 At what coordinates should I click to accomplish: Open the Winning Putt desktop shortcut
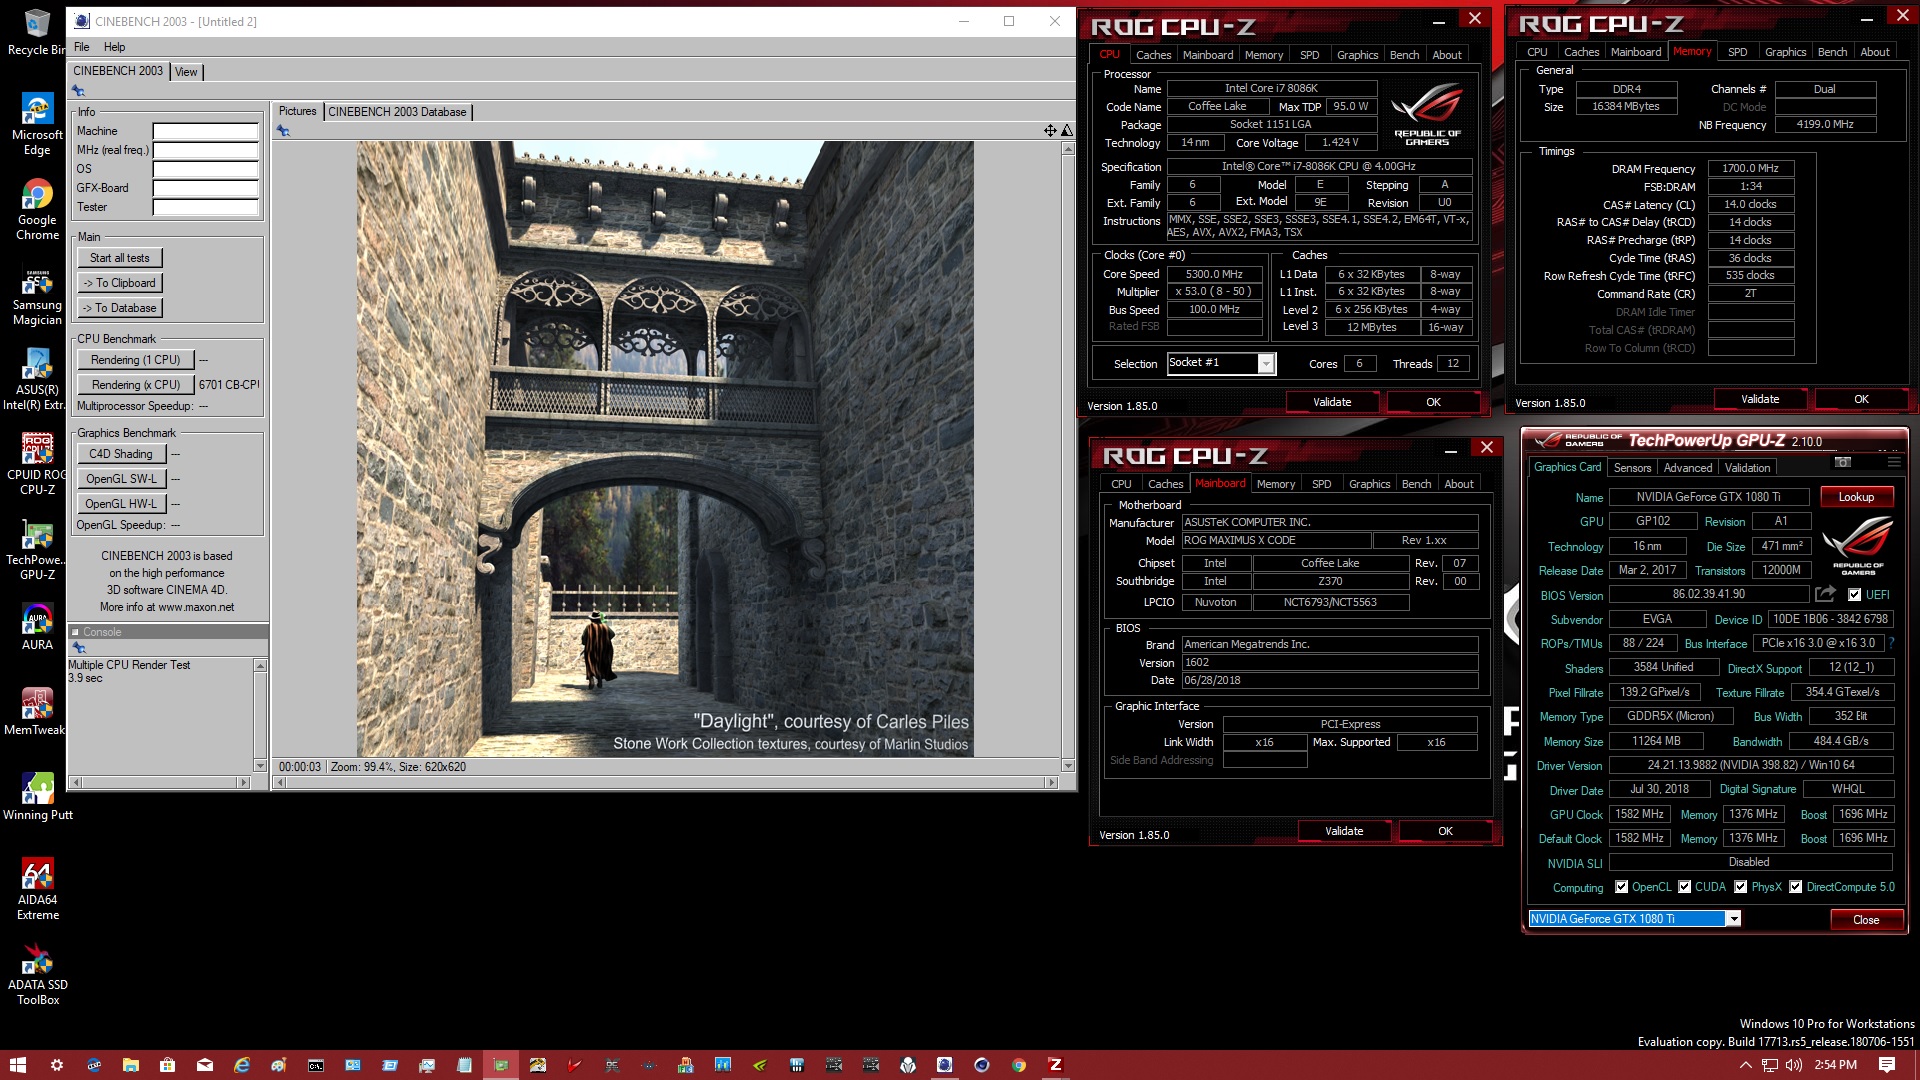point(36,797)
